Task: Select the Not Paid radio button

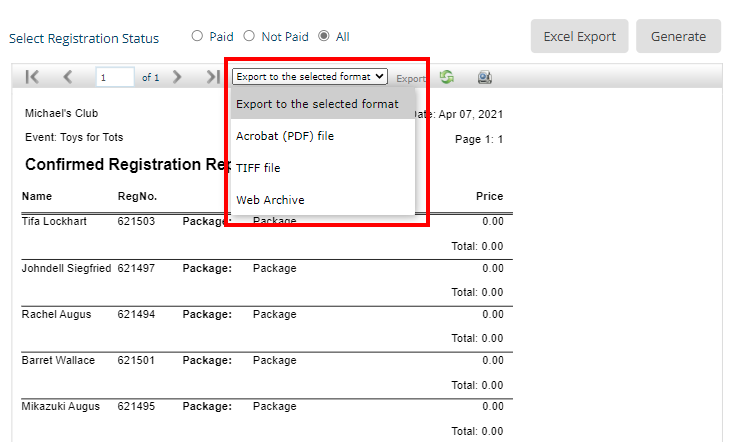Action: [249, 36]
